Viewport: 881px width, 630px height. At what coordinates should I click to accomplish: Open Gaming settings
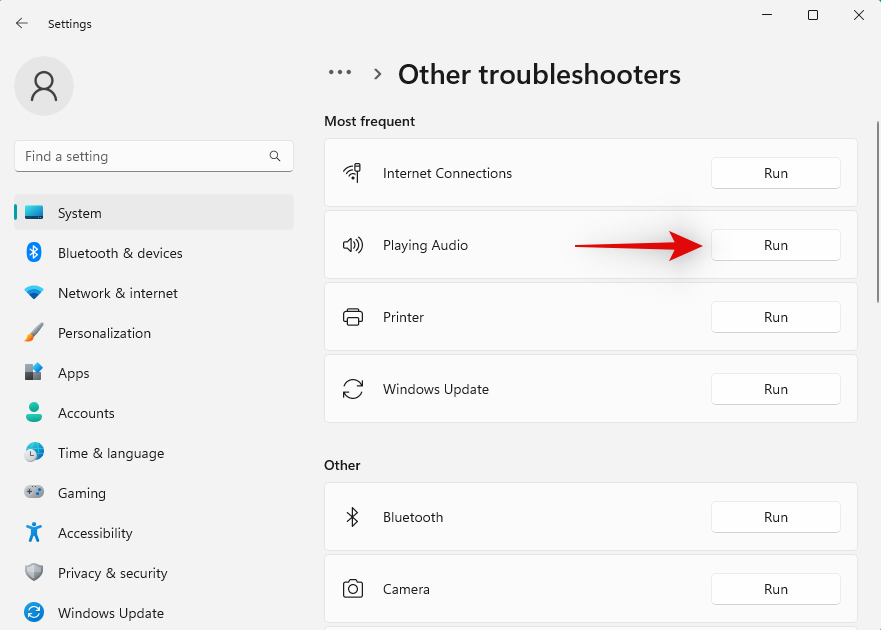tap(154, 492)
